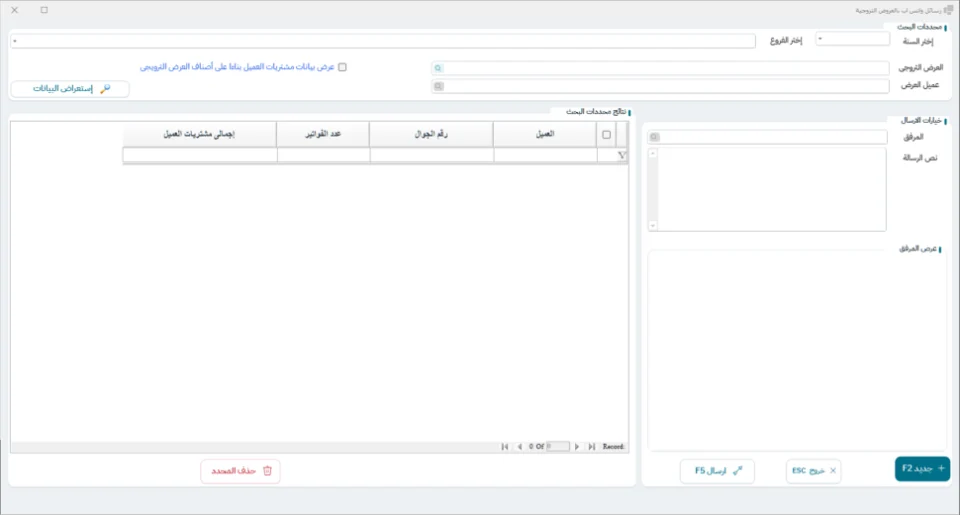Click the offer customer field search icon
960x515 pixels.
[x=438, y=86]
